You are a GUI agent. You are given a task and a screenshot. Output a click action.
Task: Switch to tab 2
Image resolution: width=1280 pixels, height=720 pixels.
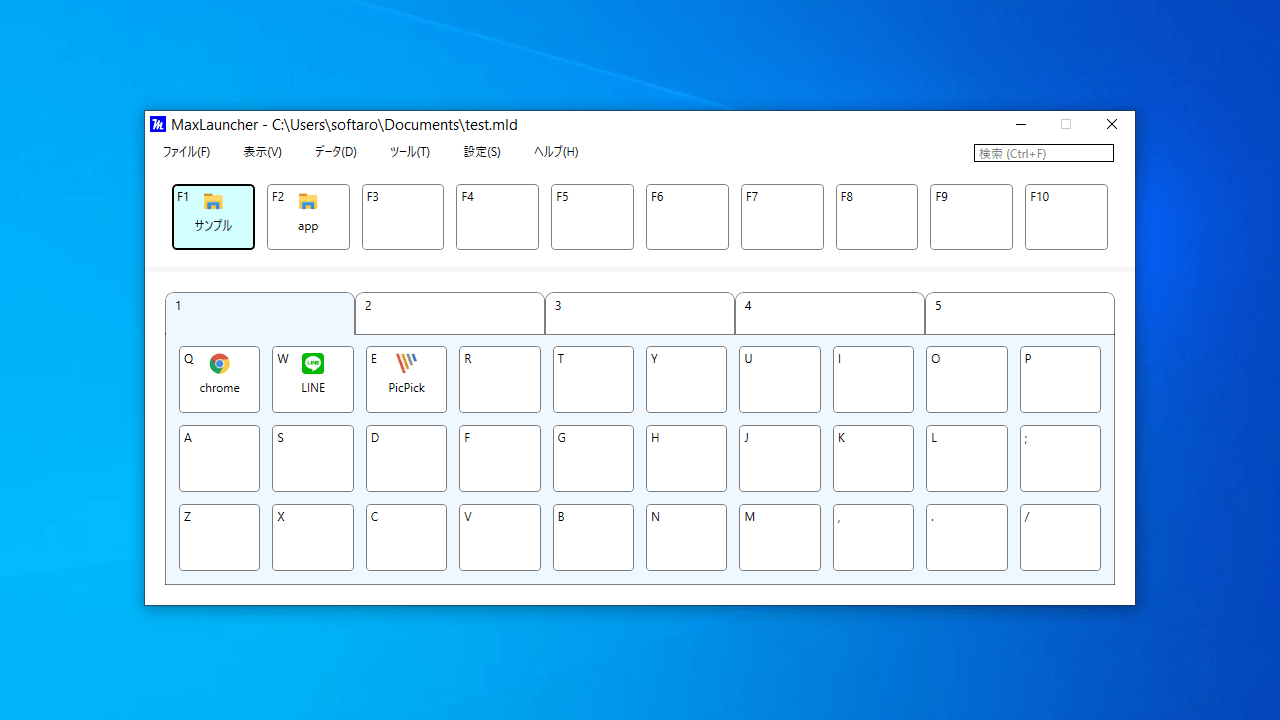450,313
